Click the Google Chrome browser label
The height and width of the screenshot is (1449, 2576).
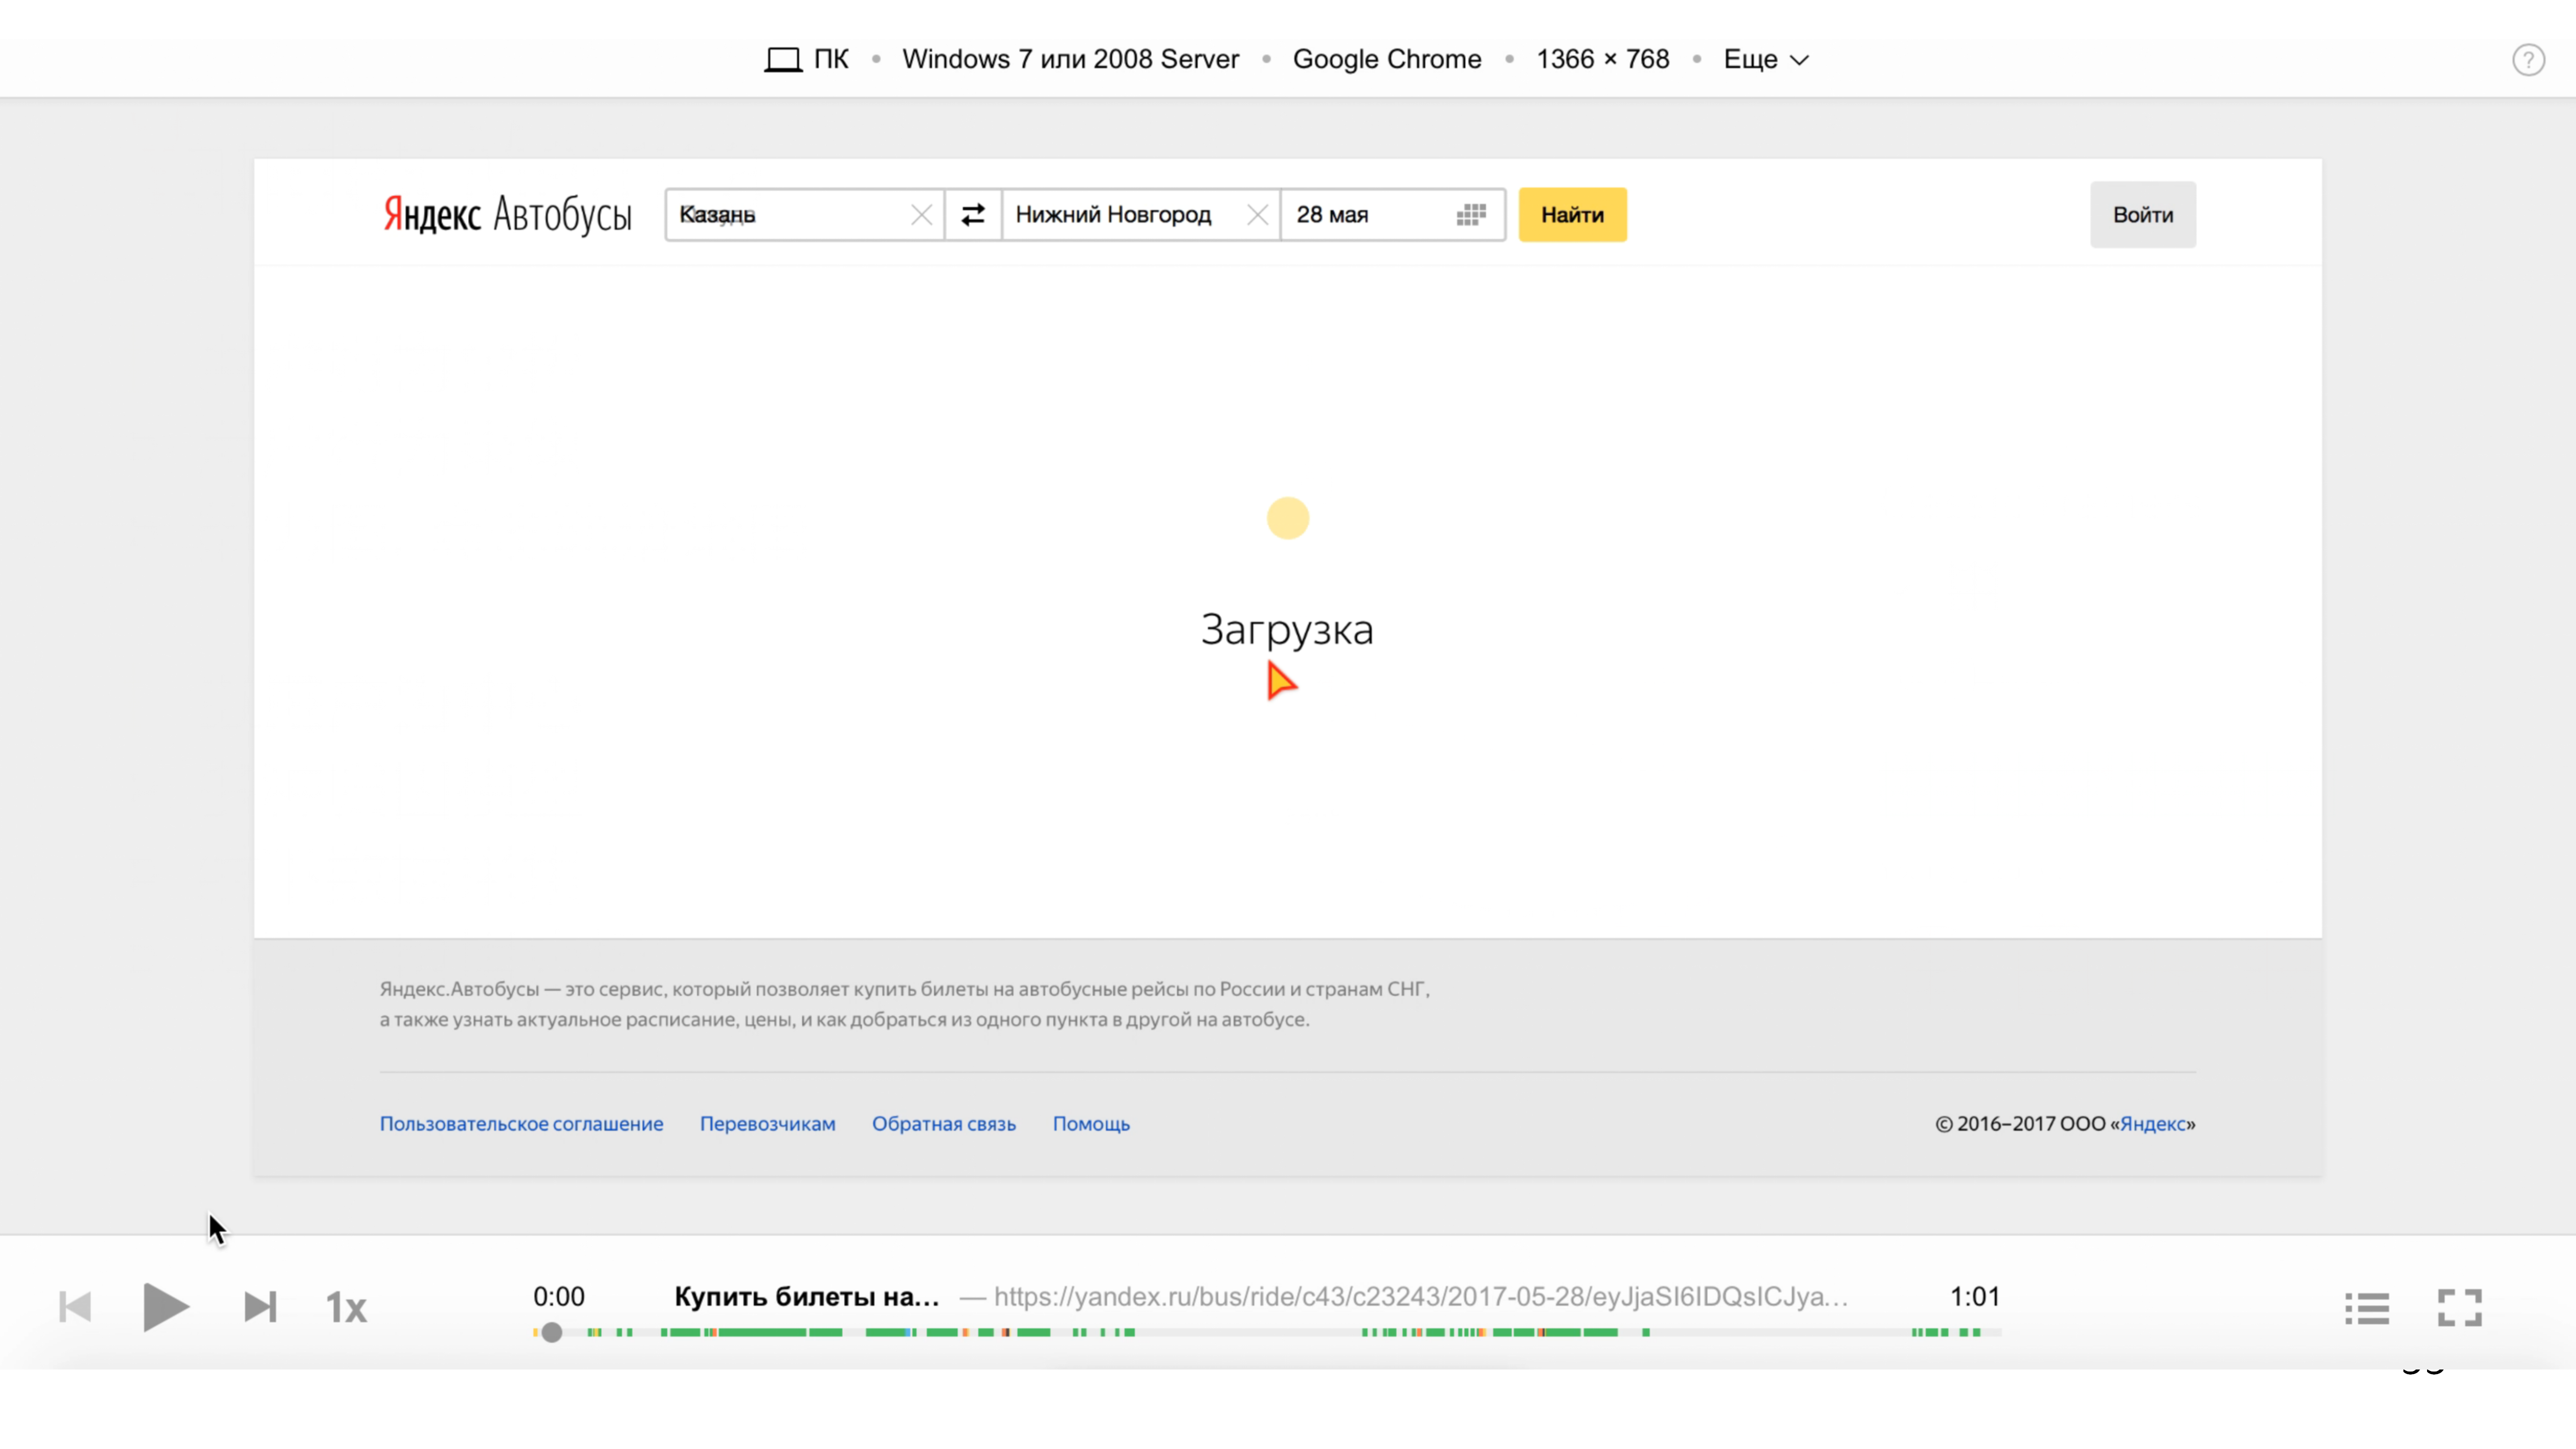tap(1387, 60)
